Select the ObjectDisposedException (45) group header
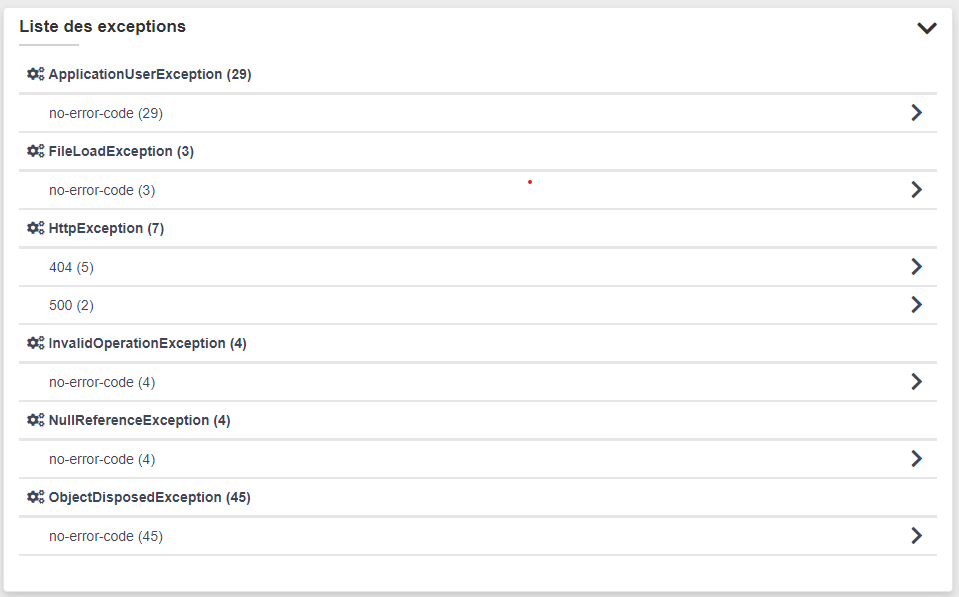Screen dimensions: 959x597 [149, 497]
